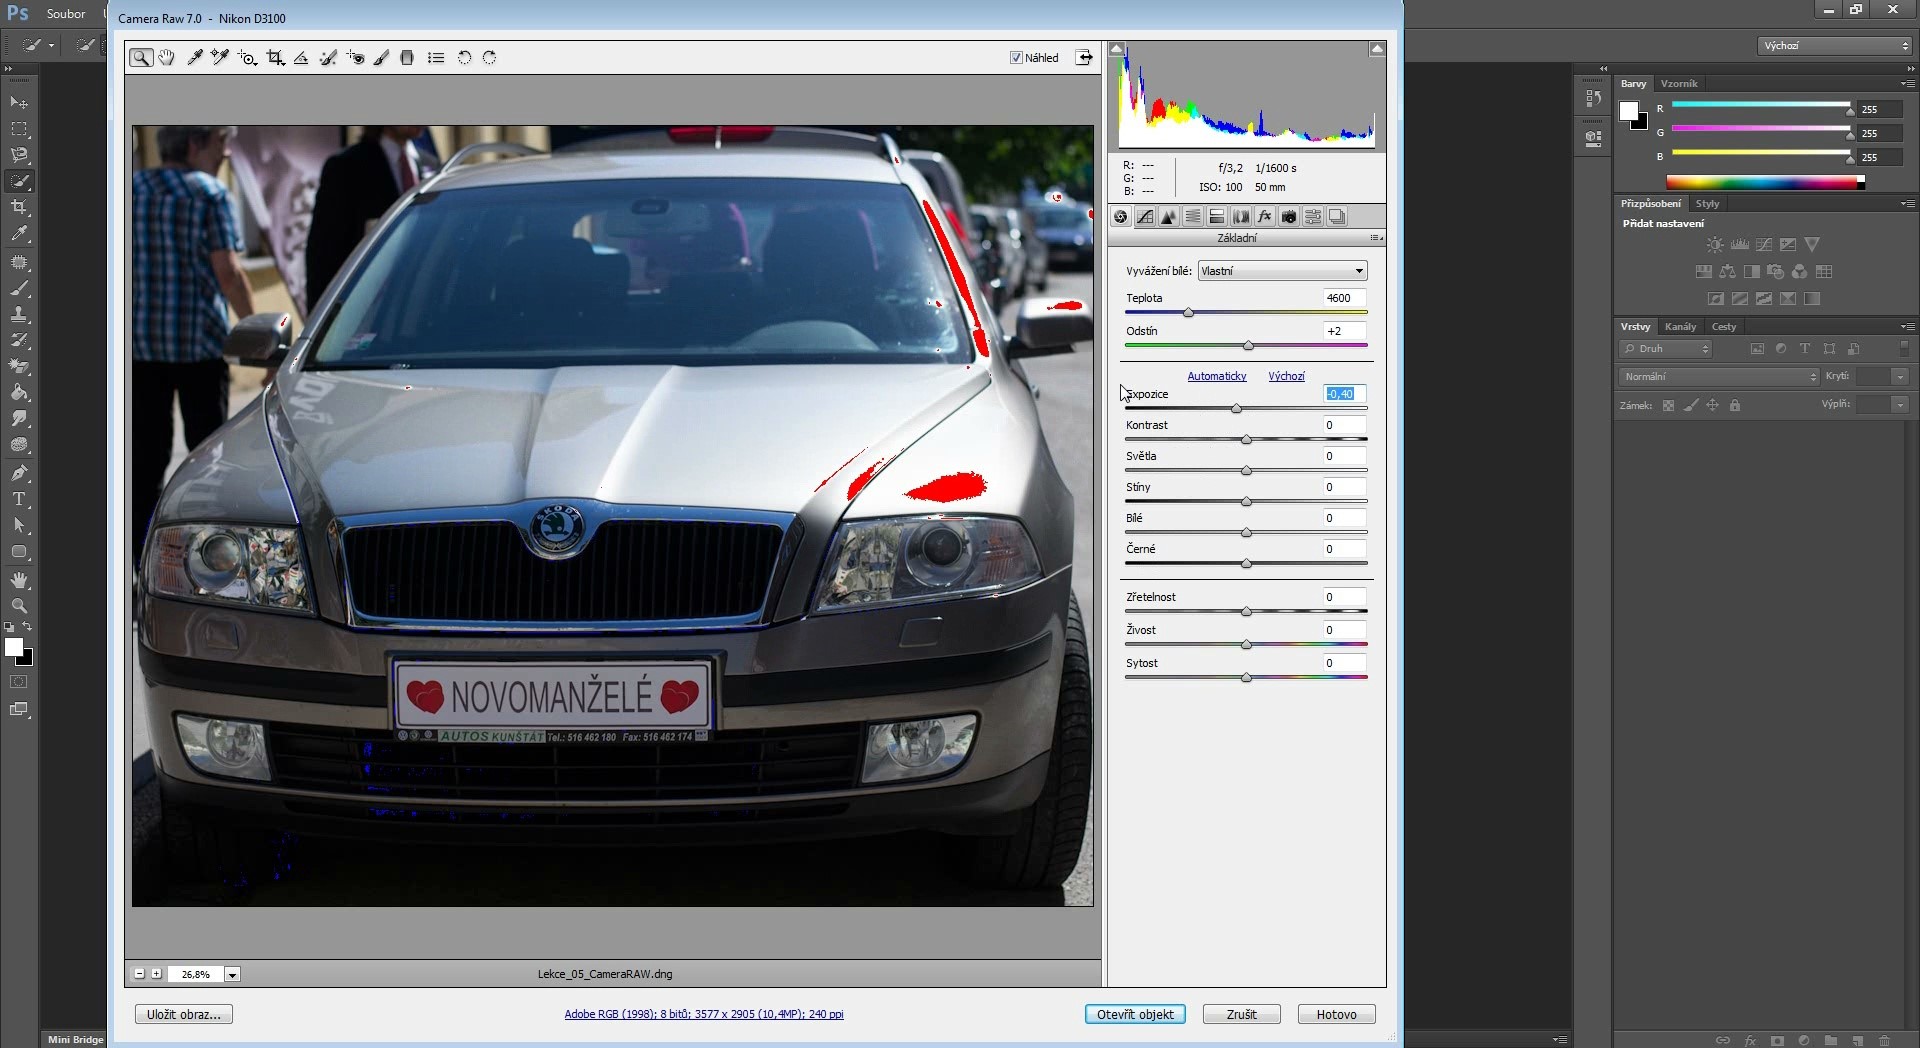
Task: Toggle shadow clipping warning in histogram
Action: pos(1117,49)
